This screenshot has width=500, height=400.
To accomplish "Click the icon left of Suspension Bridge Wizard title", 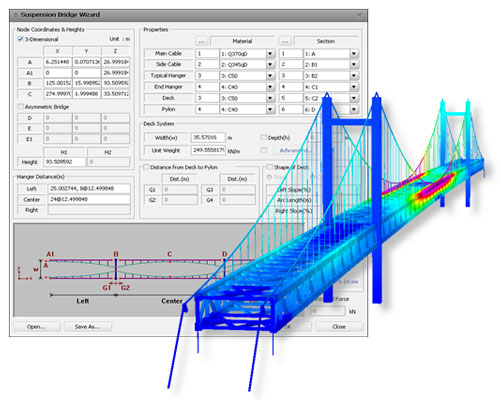I will [15, 15].
